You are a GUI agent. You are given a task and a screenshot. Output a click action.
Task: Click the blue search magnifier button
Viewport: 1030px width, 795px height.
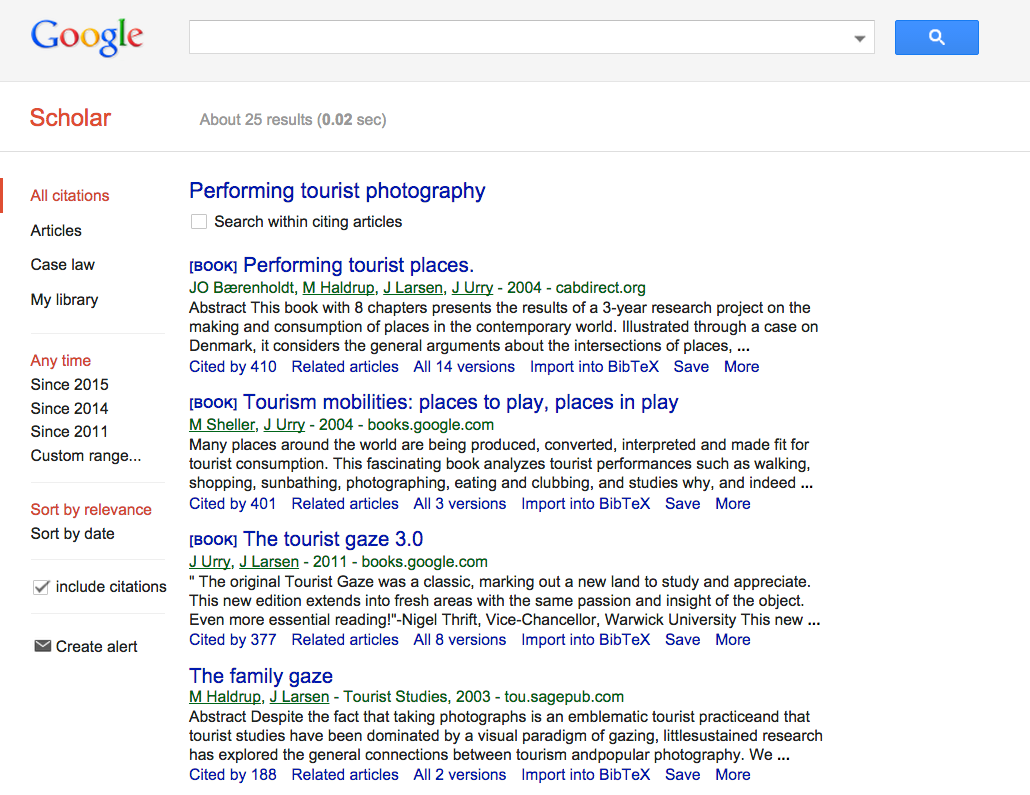point(936,36)
